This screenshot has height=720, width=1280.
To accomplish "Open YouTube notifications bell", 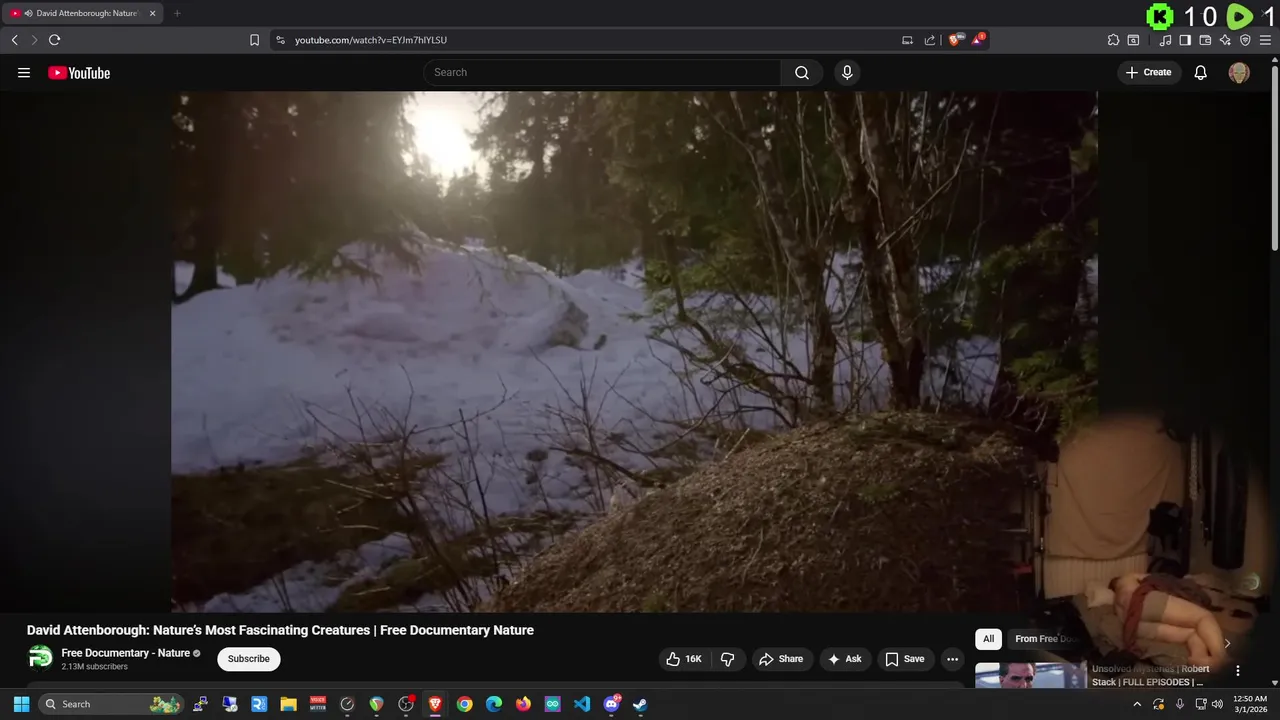I will (1201, 72).
